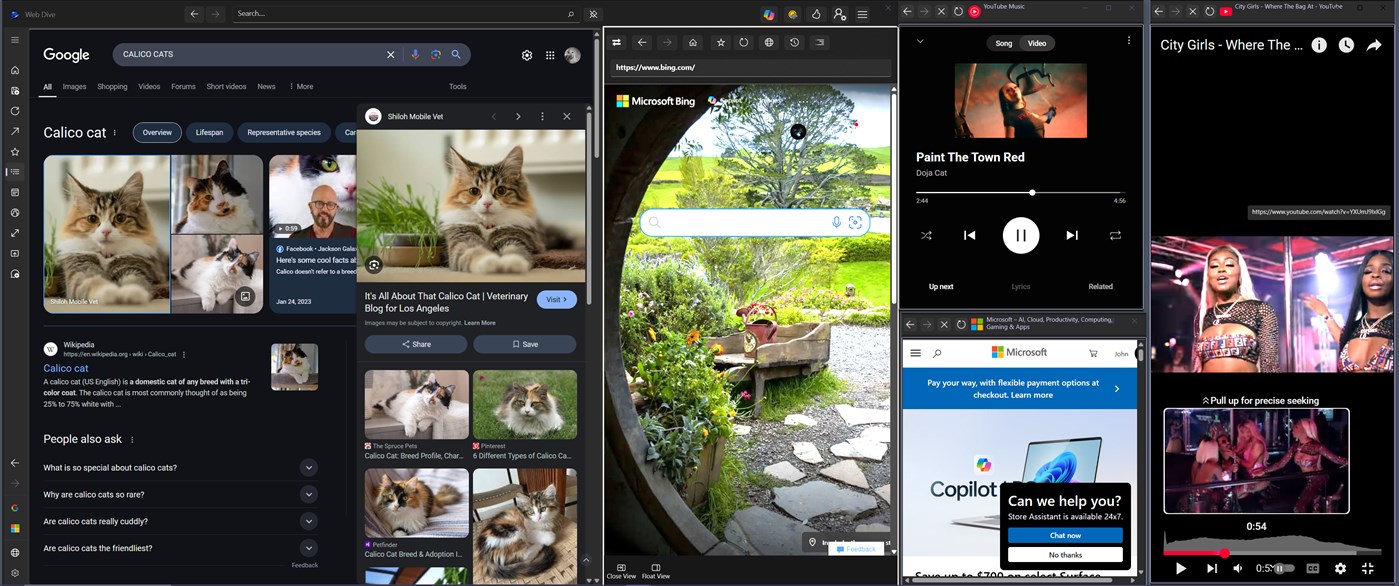The width and height of the screenshot is (1399, 586).
Task: Open browsing history in the Bing window toolbar
Action: (793, 43)
